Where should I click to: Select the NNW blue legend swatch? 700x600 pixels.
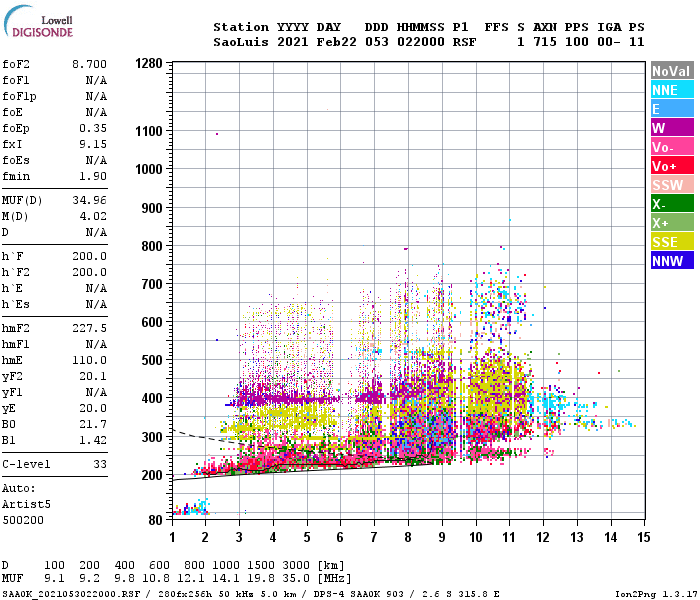click(x=672, y=260)
